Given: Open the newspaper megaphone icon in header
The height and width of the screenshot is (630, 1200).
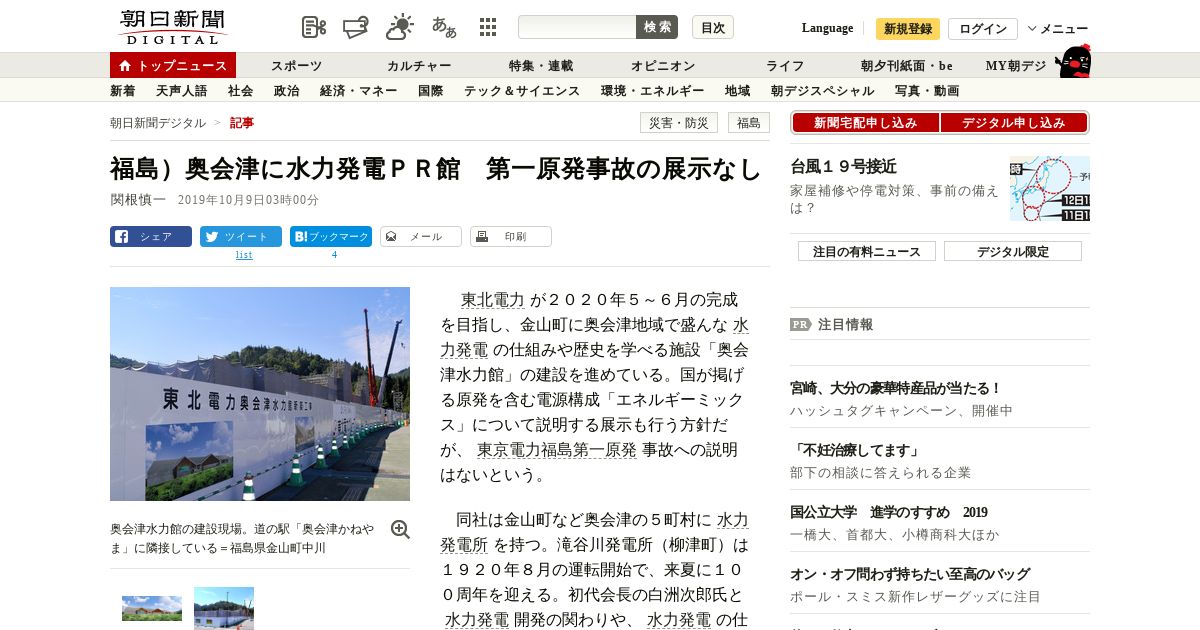Looking at the screenshot, I should (x=356, y=27).
